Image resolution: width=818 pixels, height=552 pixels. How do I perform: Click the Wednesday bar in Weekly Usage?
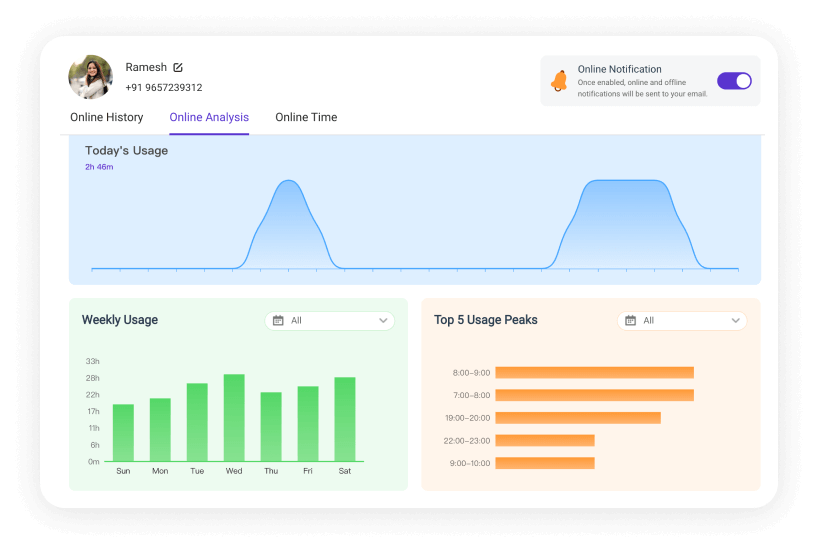[x=234, y=418]
